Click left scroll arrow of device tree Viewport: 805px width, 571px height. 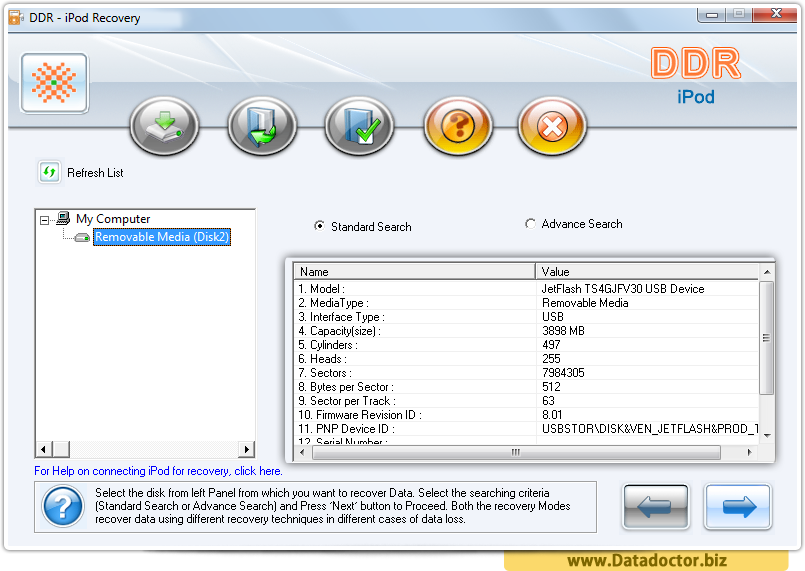click(x=43, y=449)
